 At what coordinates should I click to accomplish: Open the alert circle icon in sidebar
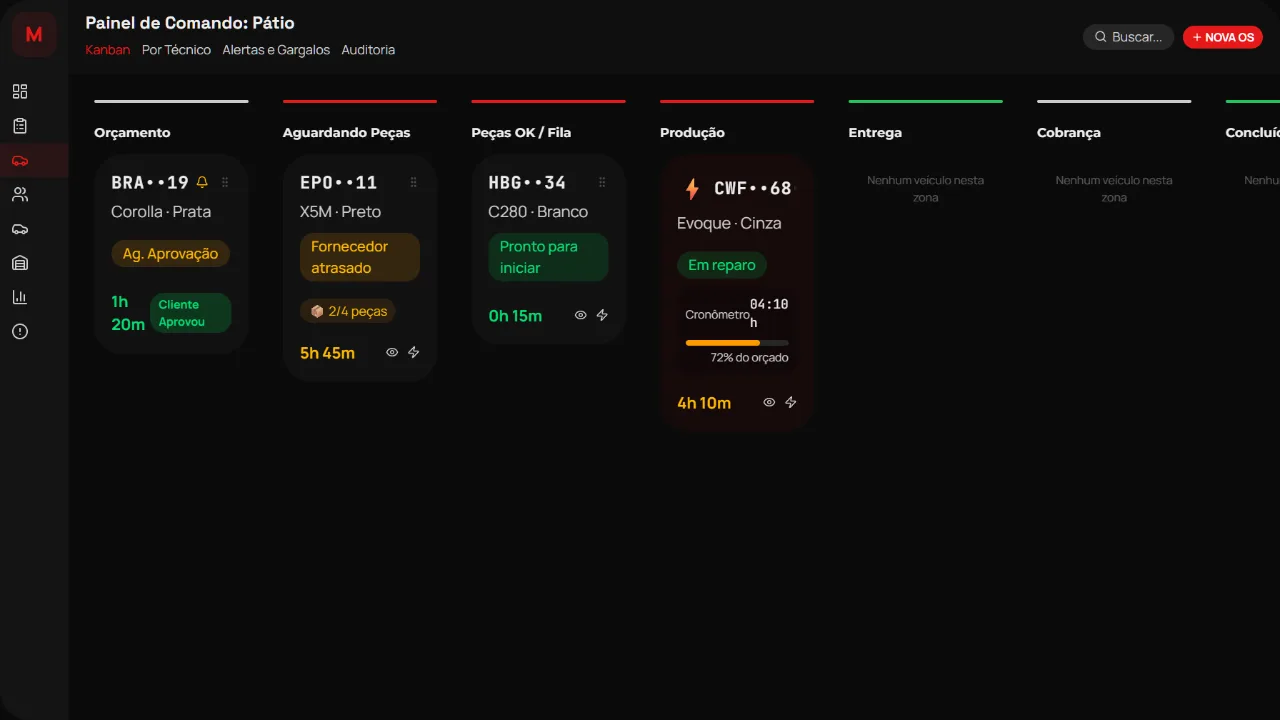(x=20, y=331)
